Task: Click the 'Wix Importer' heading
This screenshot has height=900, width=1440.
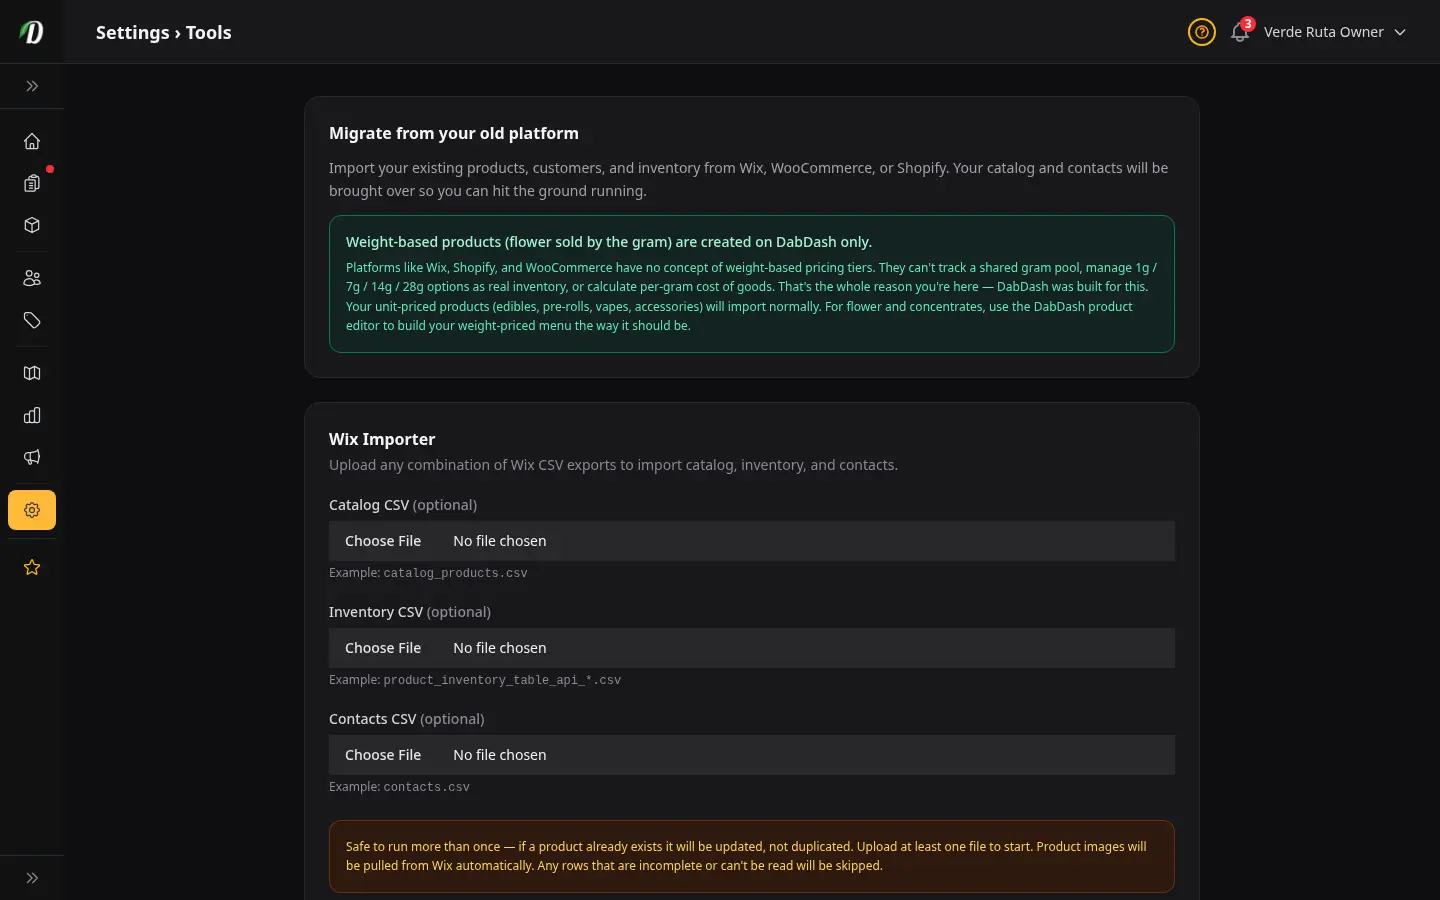Action: click(382, 439)
